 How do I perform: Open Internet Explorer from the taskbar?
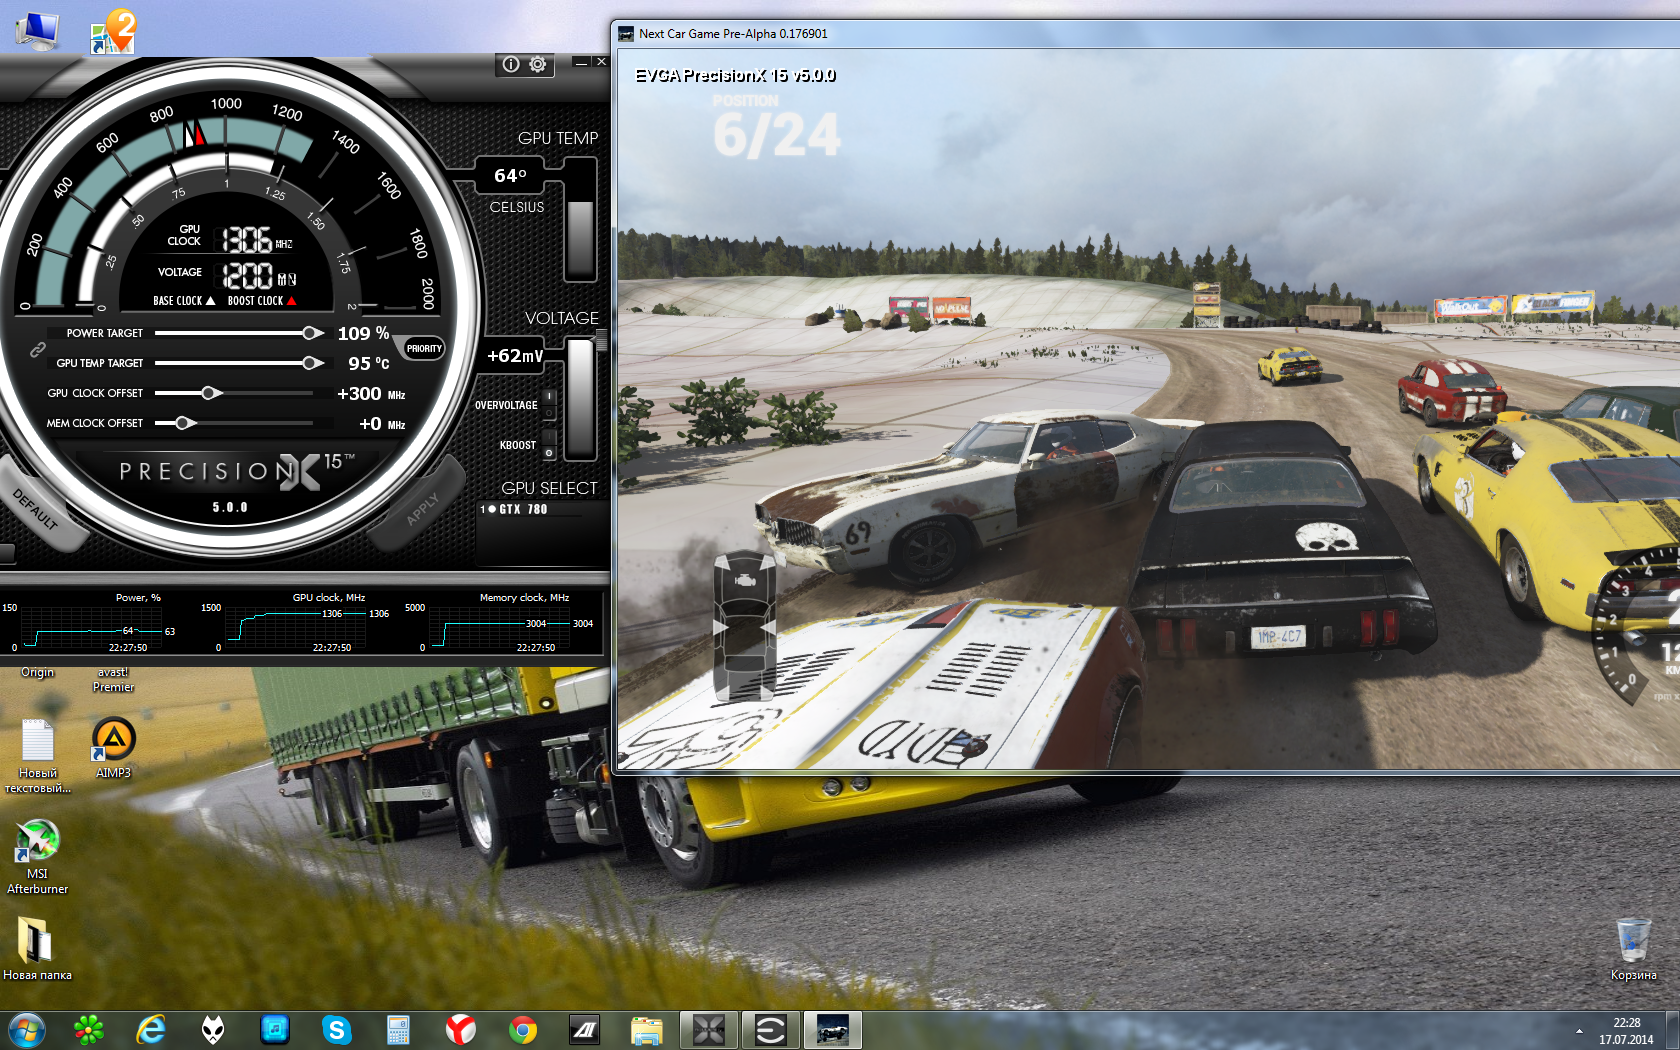coord(151,1030)
